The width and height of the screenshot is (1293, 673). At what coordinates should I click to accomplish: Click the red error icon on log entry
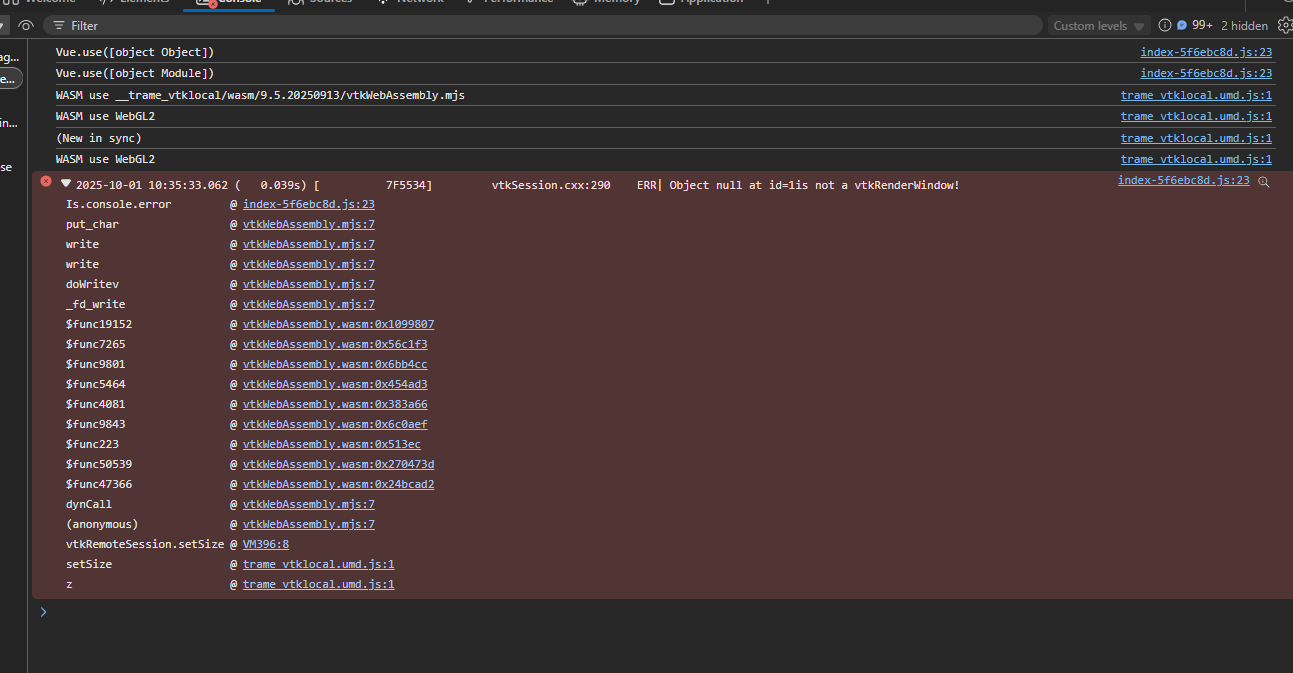coord(45,182)
